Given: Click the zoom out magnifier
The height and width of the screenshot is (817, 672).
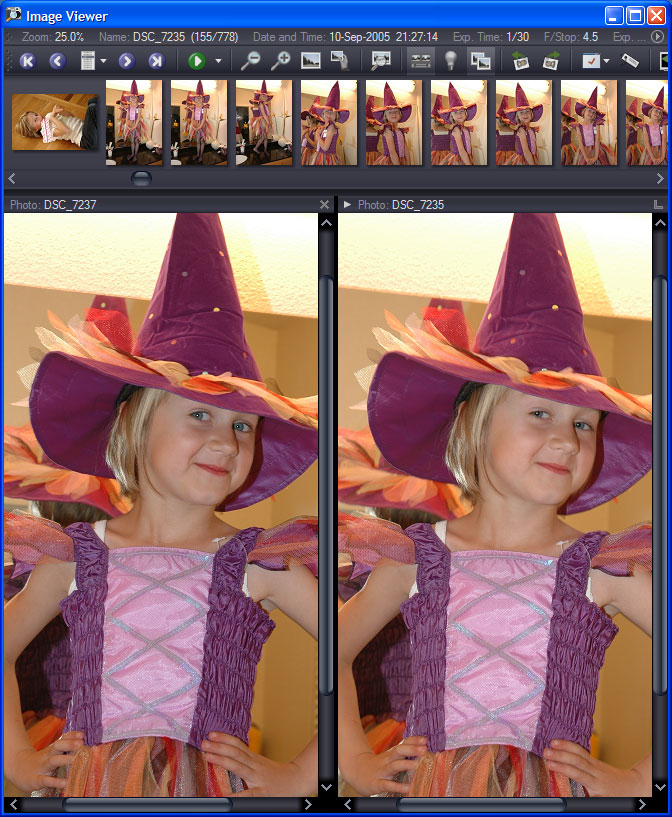Looking at the screenshot, I should tap(250, 61).
